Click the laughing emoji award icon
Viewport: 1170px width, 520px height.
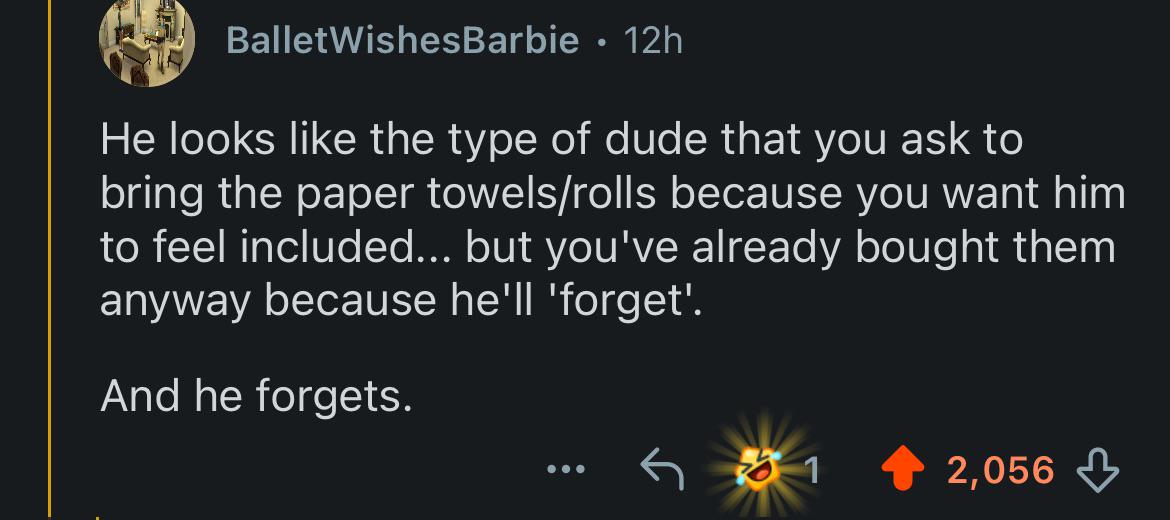761,466
